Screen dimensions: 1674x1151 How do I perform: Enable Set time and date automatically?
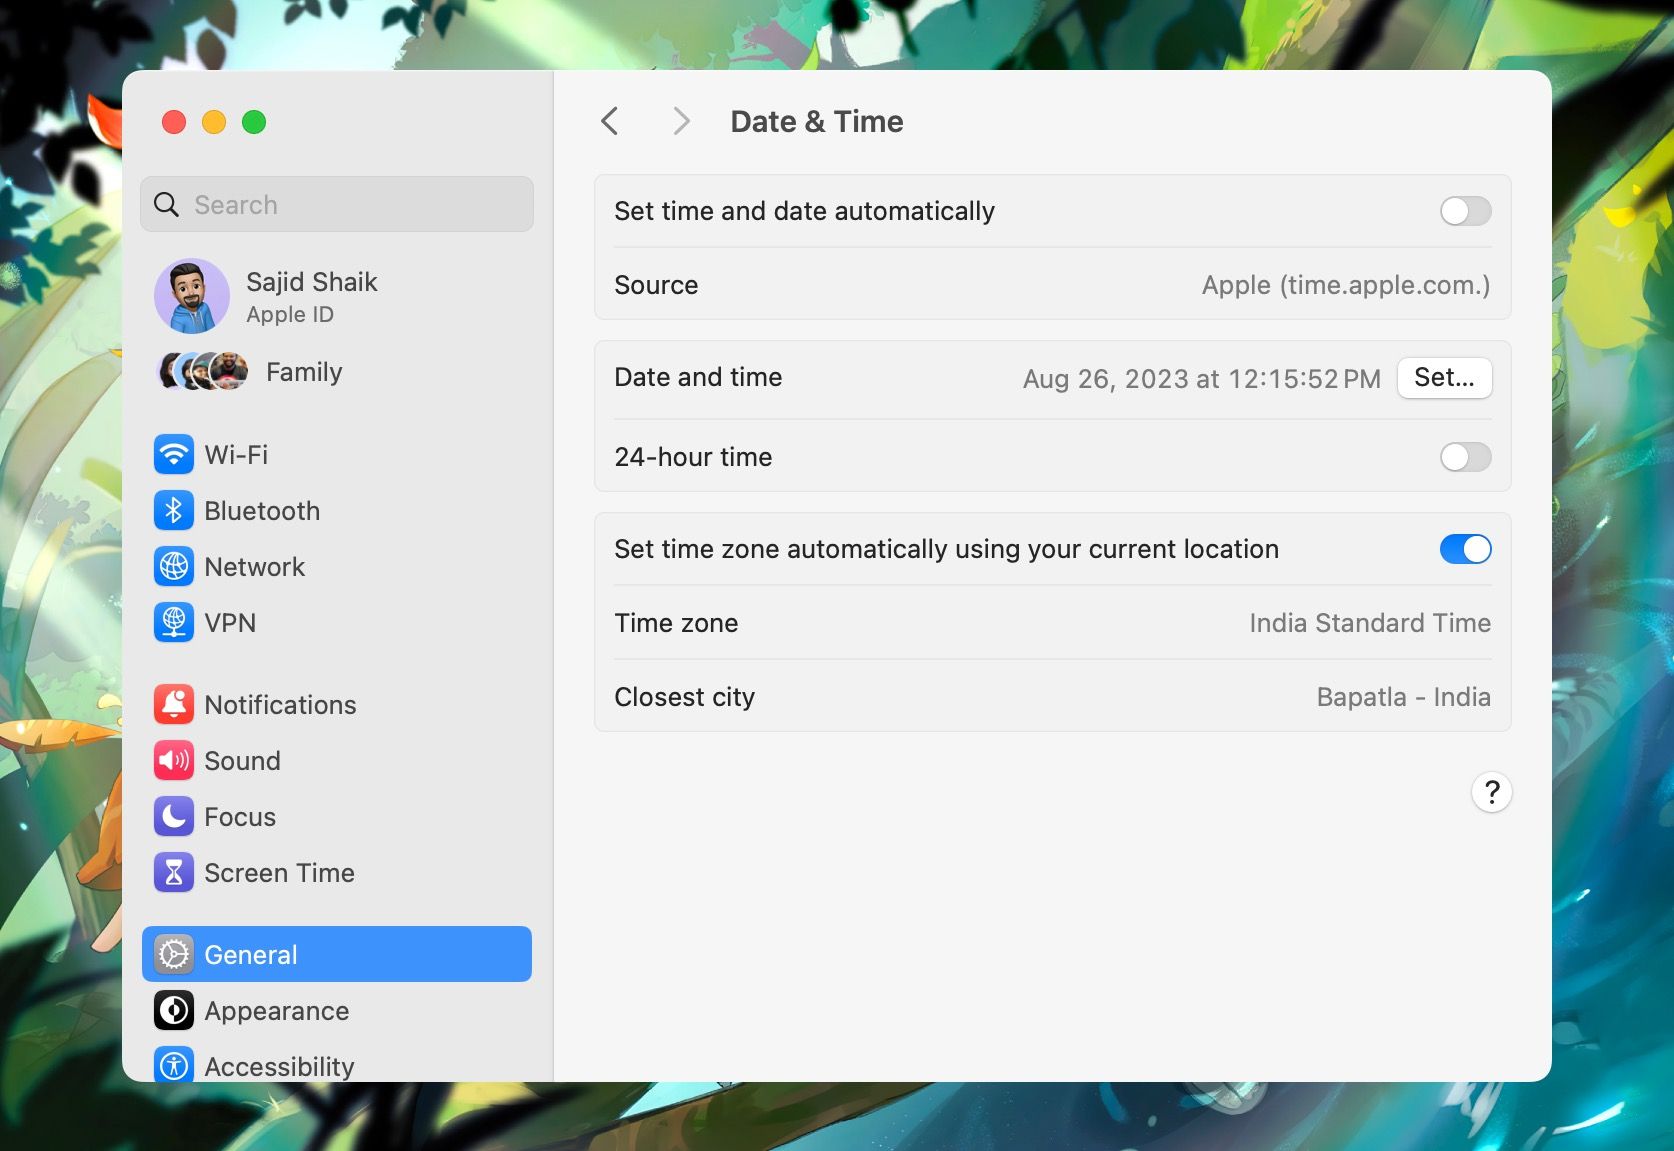(x=1464, y=211)
